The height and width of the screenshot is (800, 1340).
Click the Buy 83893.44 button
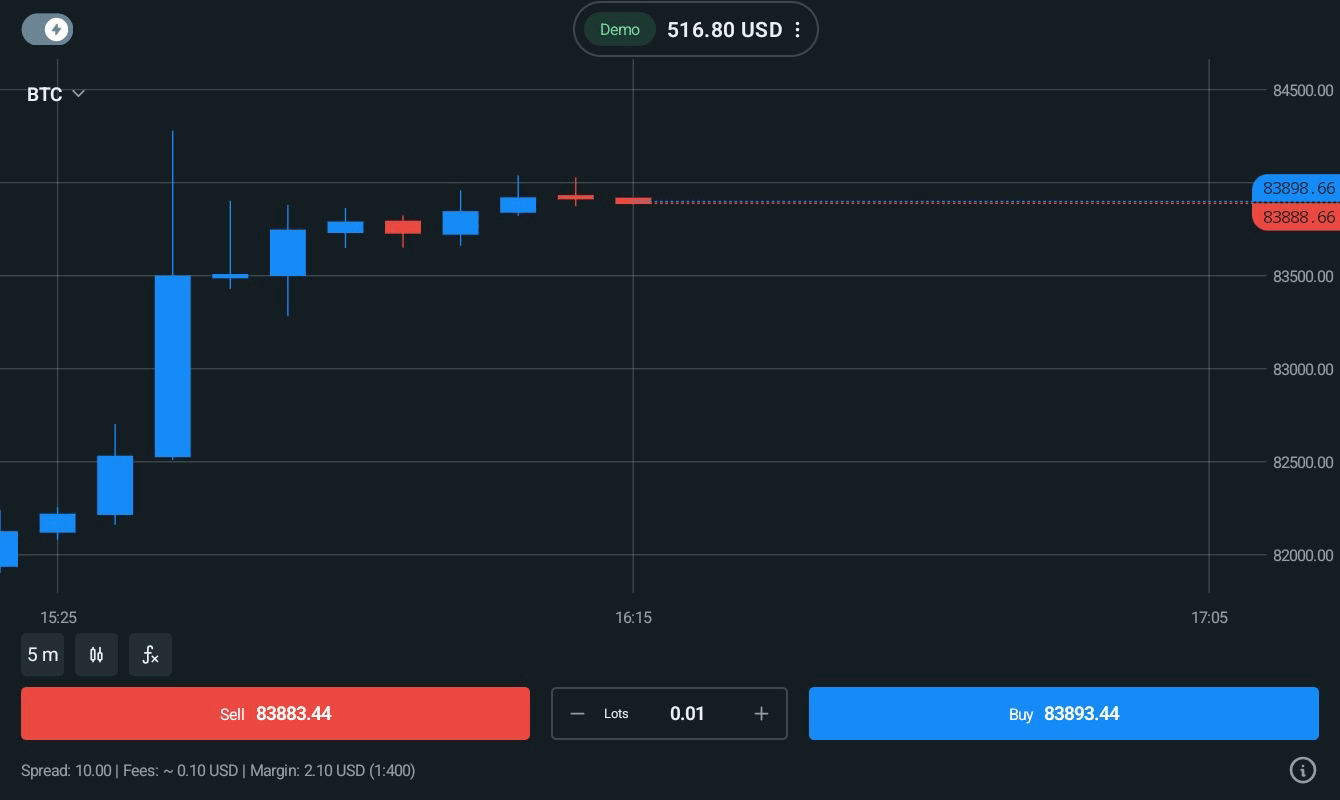1064,714
